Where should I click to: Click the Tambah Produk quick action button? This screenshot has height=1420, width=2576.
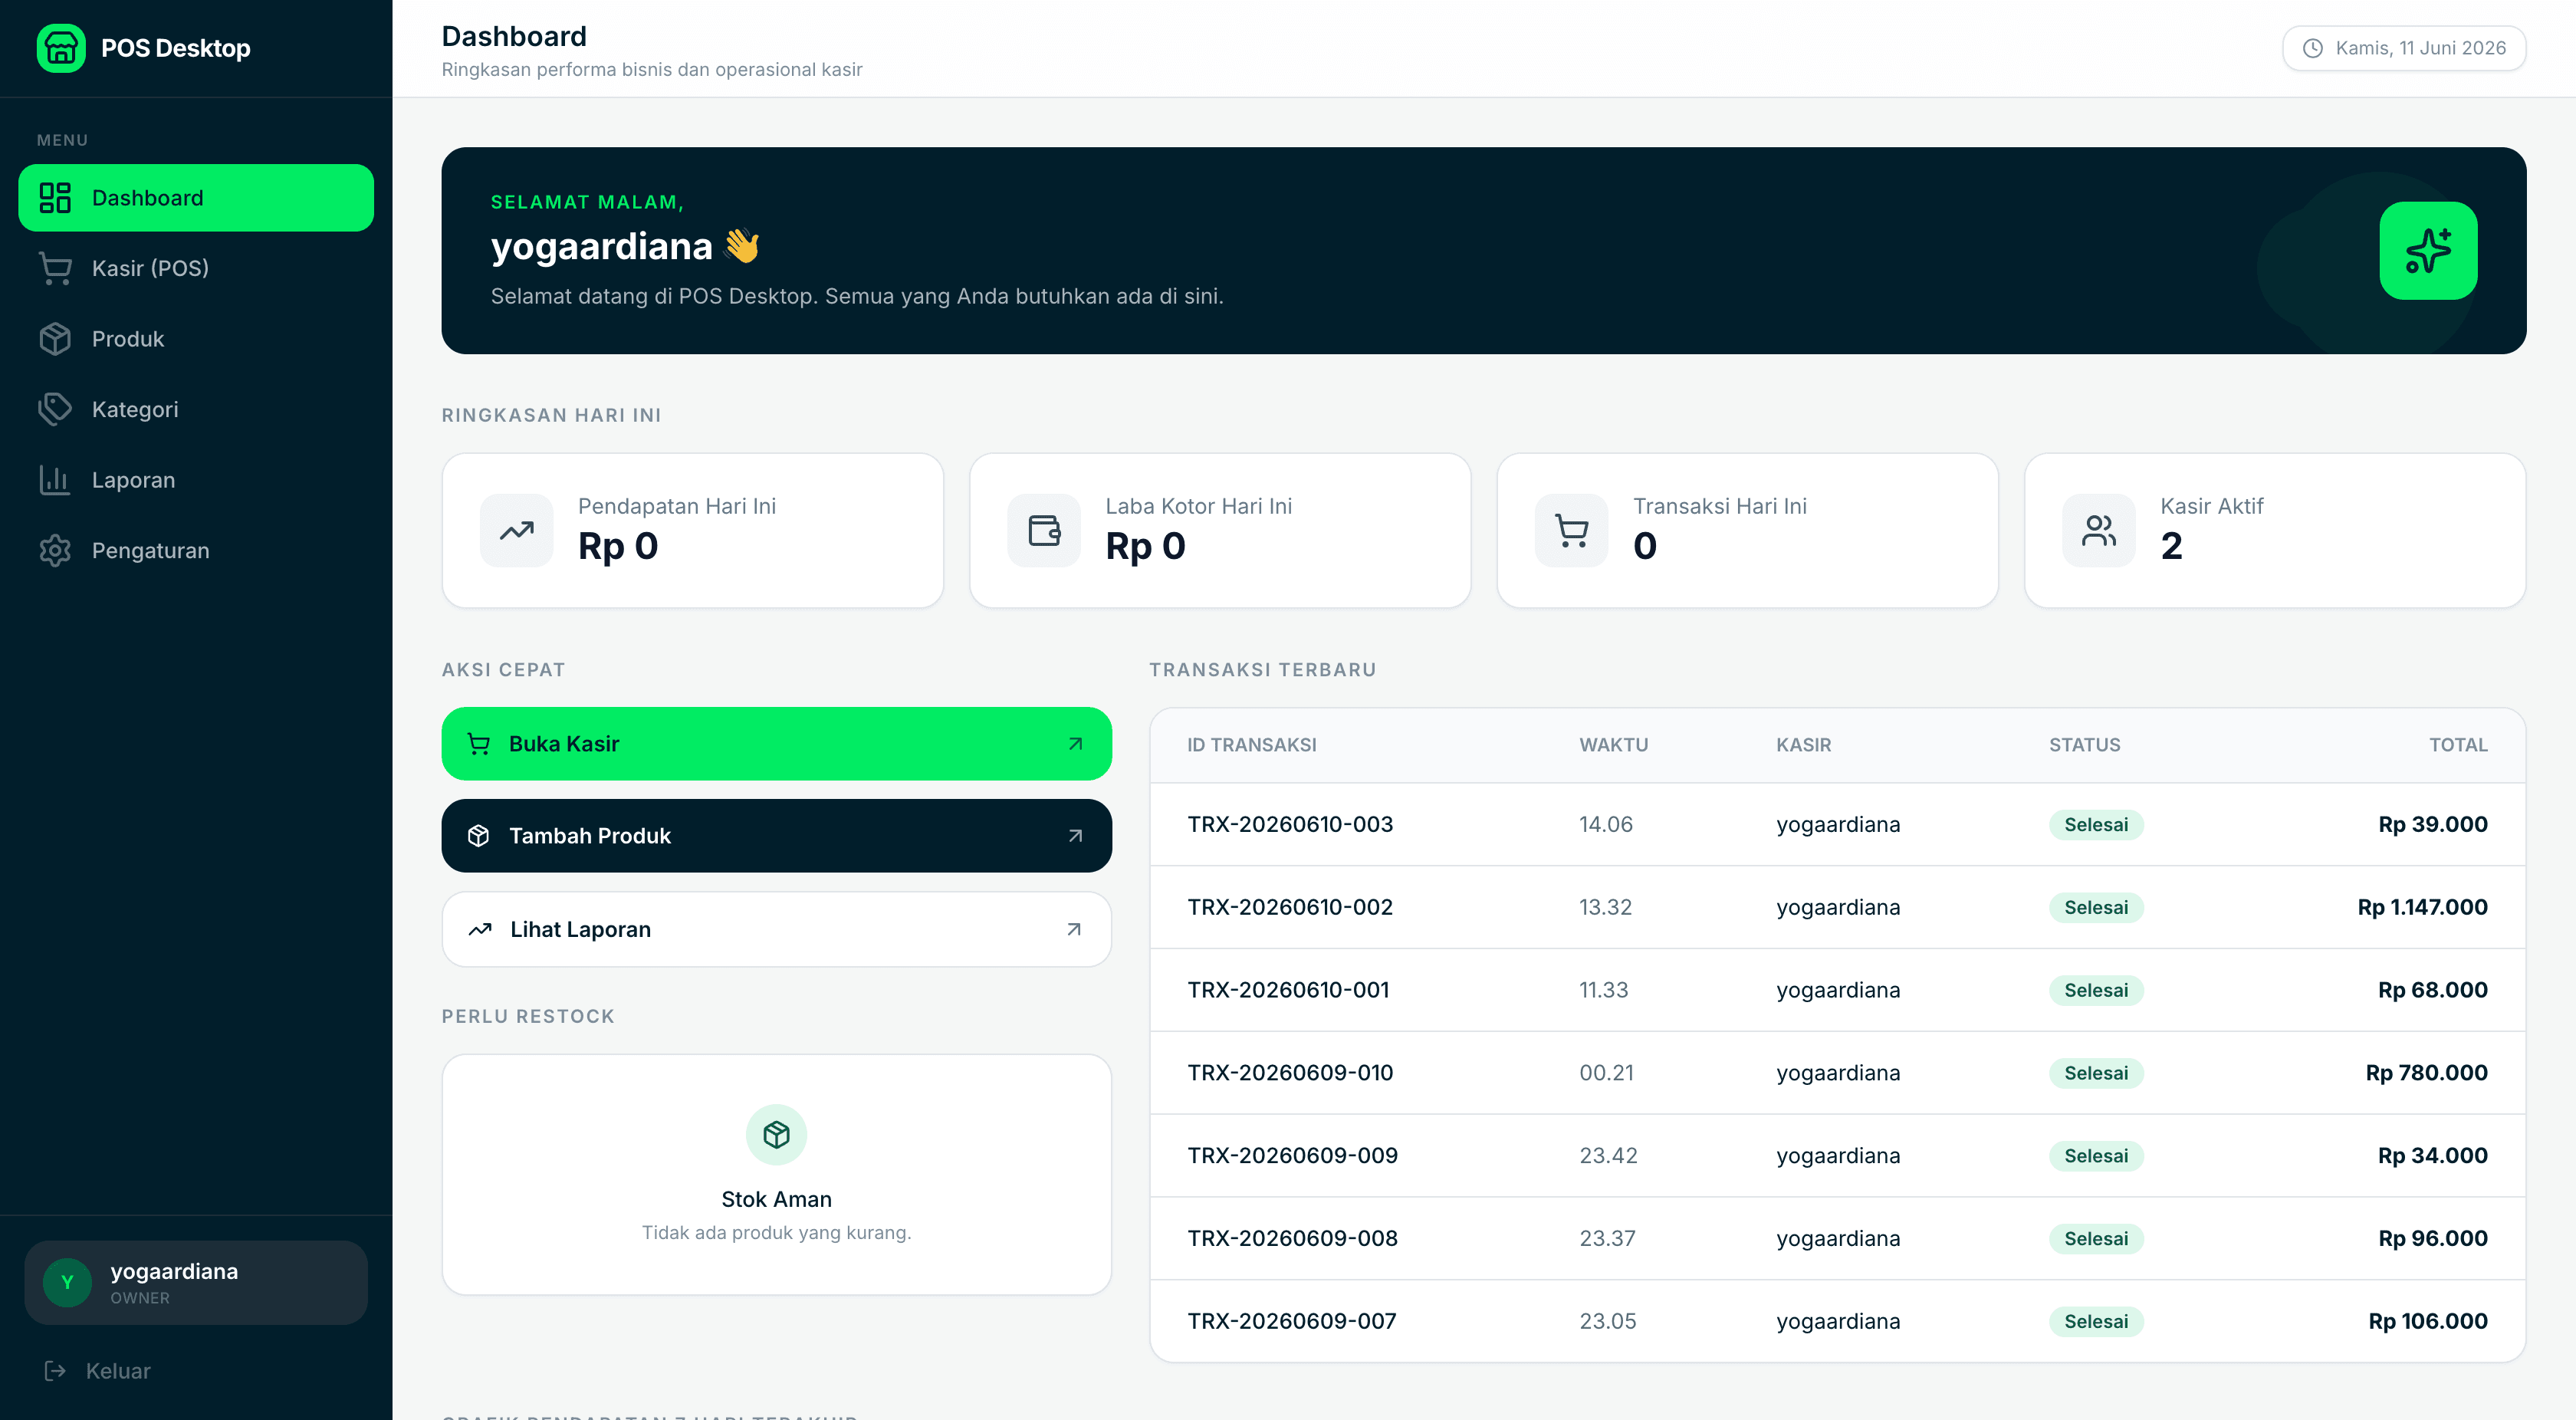point(776,836)
